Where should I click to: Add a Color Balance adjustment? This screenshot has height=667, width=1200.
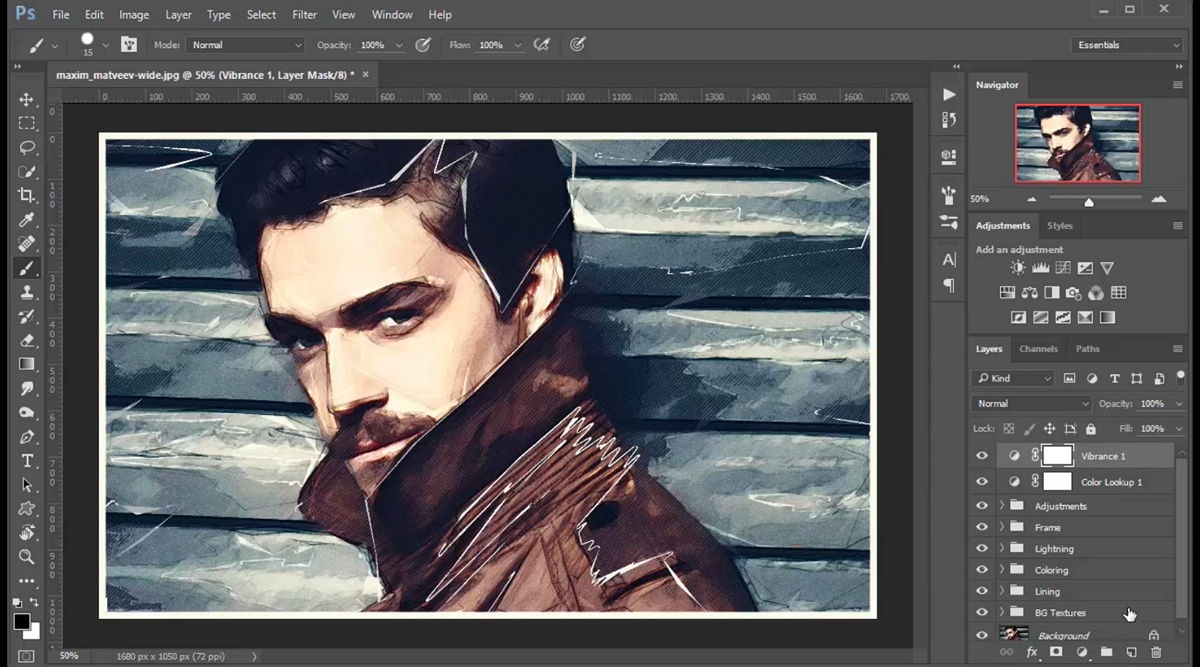(x=1029, y=293)
